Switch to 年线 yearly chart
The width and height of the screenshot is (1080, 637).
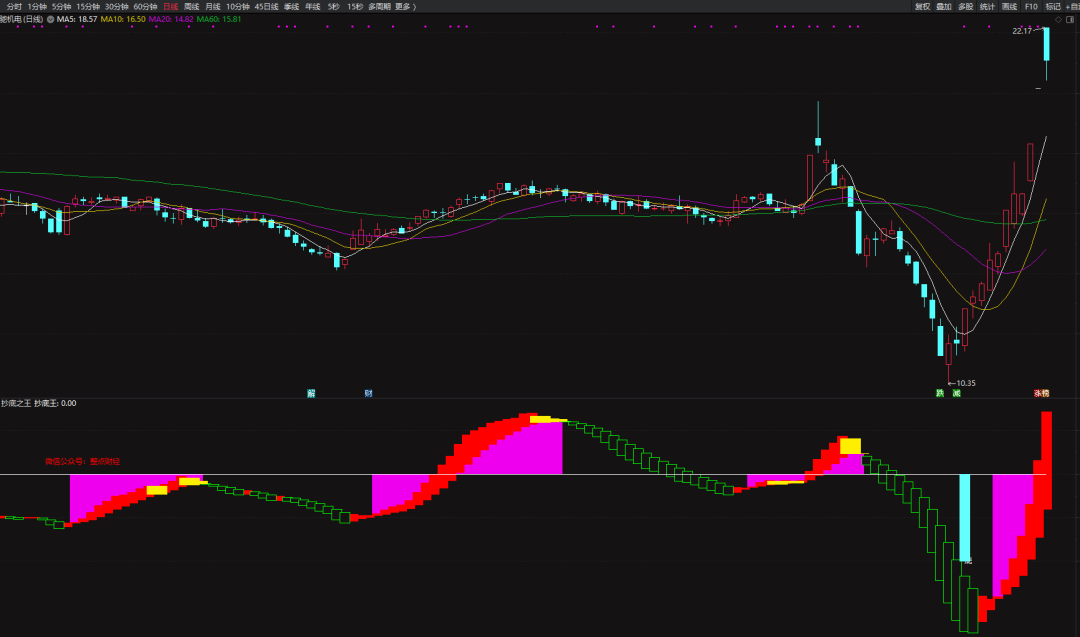[313, 6]
